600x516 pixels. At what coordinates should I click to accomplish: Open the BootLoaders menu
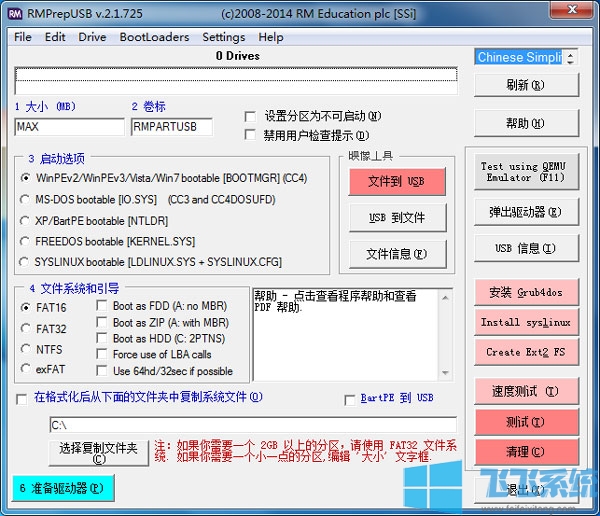point(154,37)
